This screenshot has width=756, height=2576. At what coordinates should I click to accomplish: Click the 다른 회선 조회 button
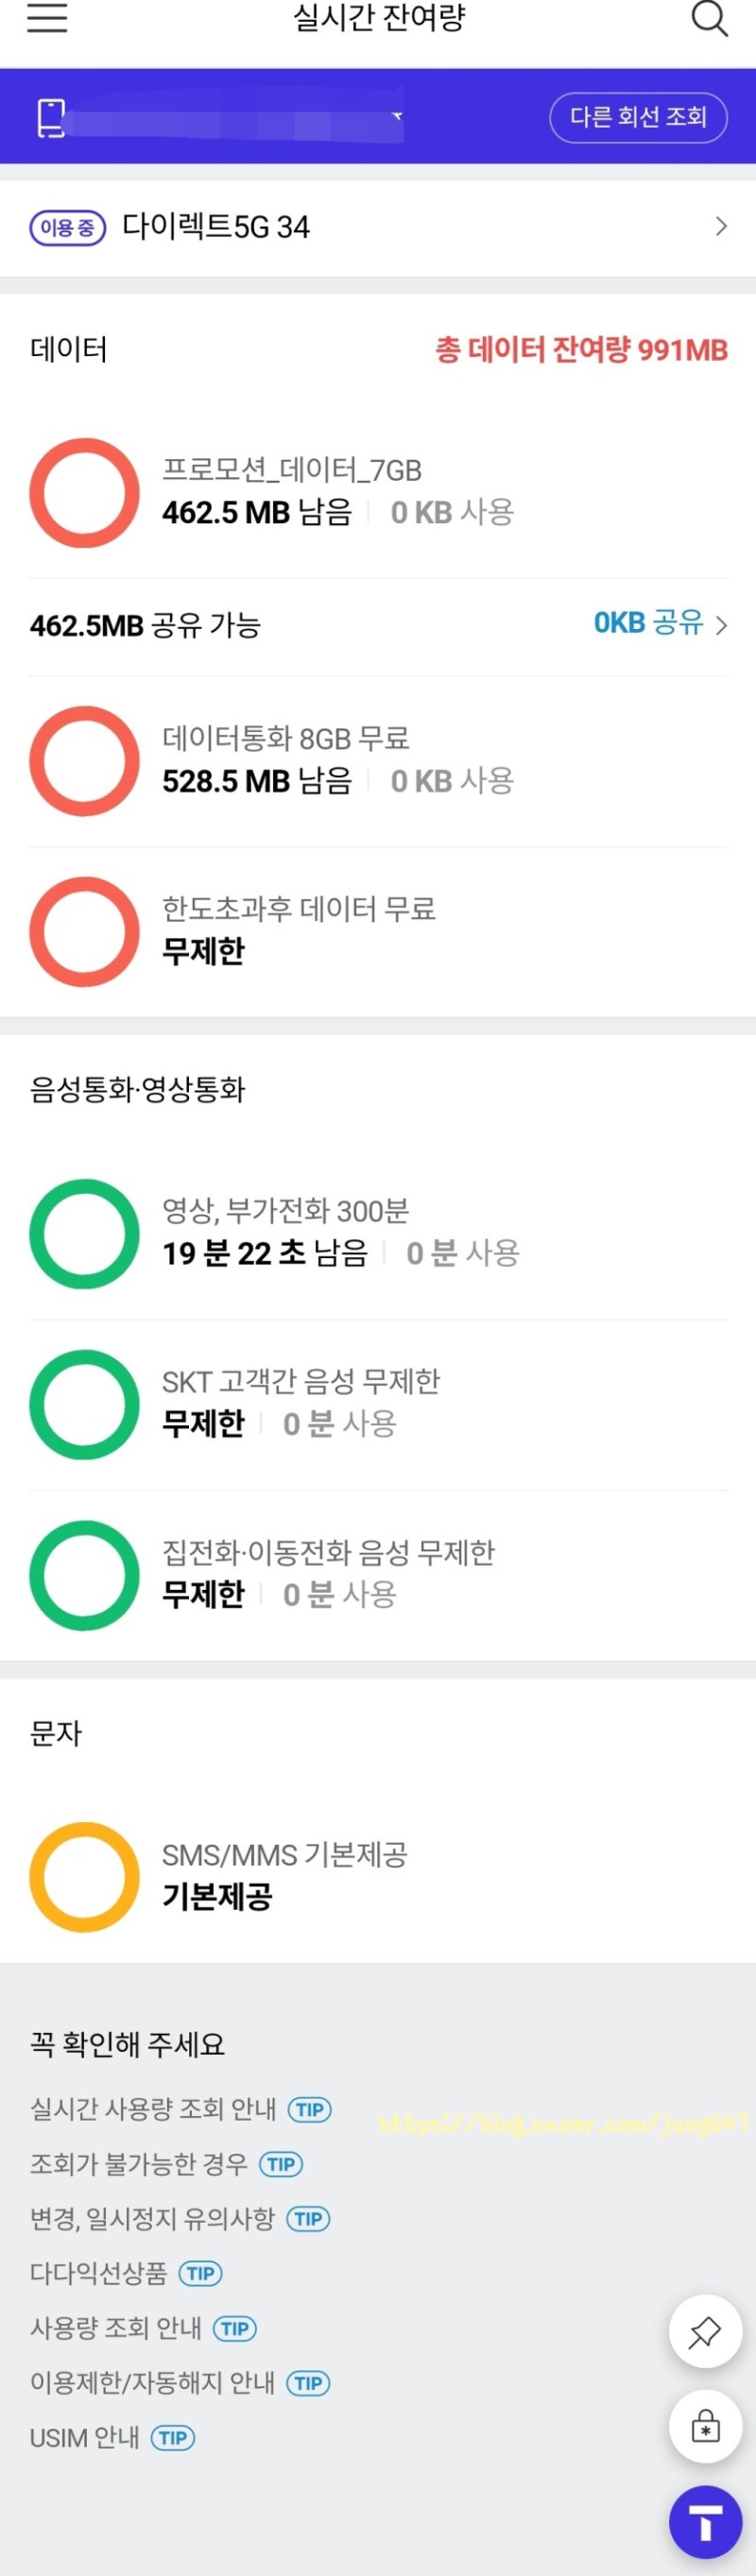click(x=640, y=117)
